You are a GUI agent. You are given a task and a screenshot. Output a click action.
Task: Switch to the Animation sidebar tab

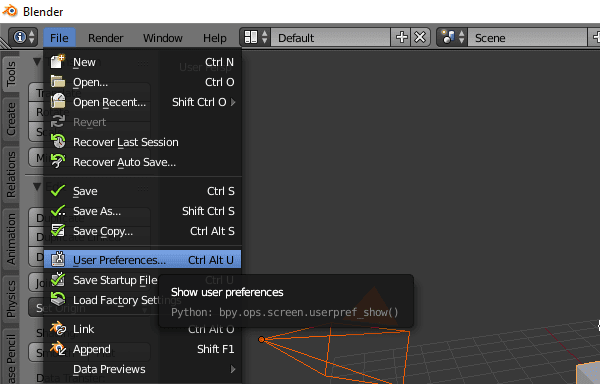[x=11, y=239]
